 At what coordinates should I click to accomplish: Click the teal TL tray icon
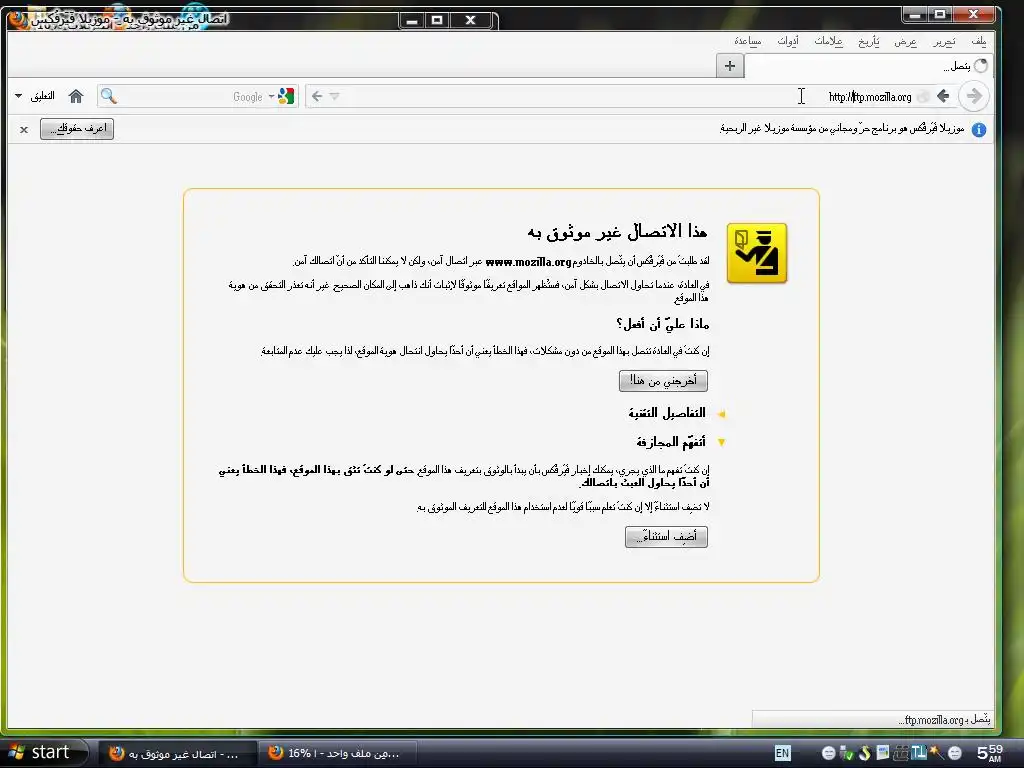point(918,753)
